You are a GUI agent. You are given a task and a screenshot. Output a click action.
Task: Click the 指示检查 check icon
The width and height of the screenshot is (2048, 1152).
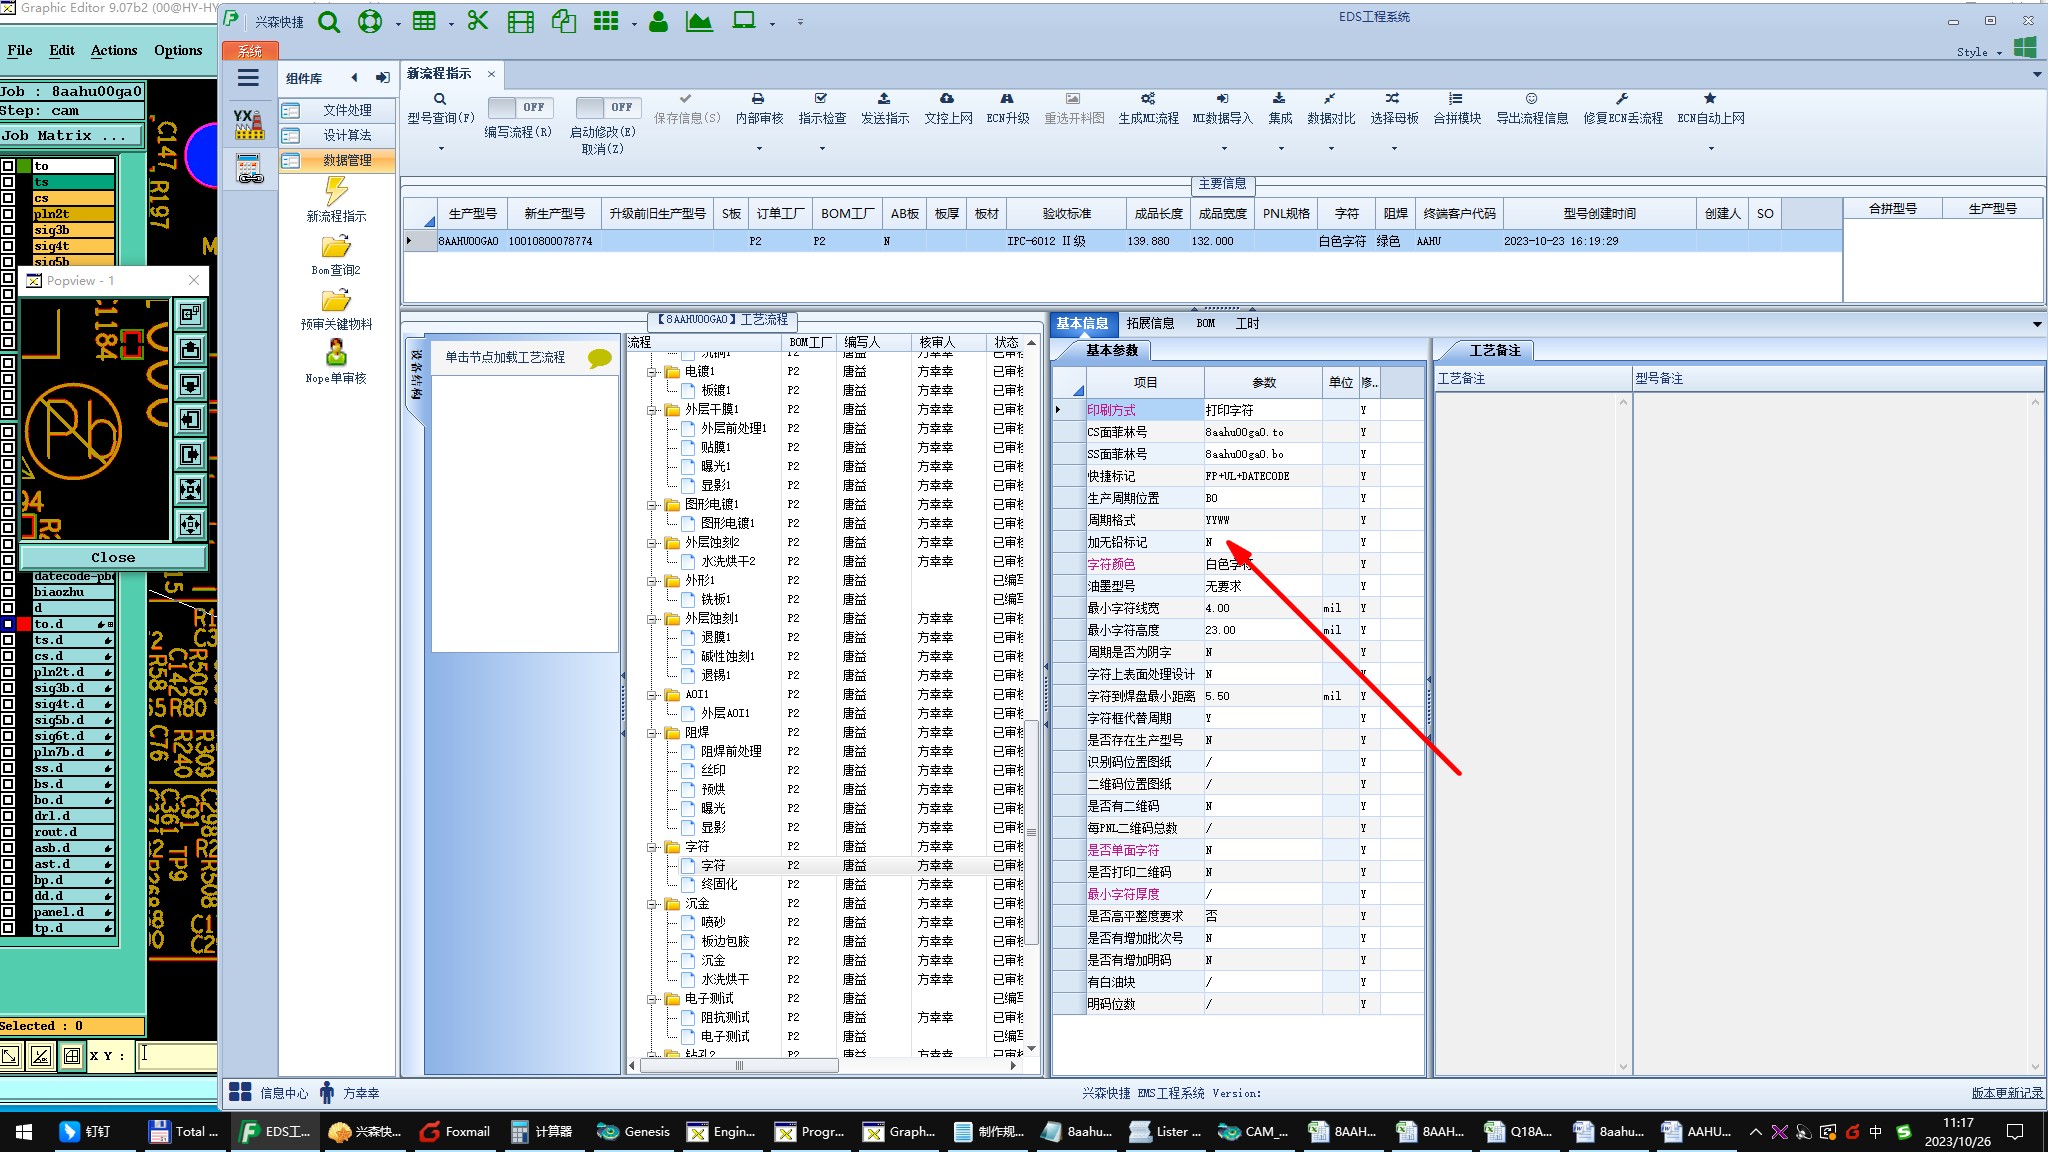coord(821,99)
